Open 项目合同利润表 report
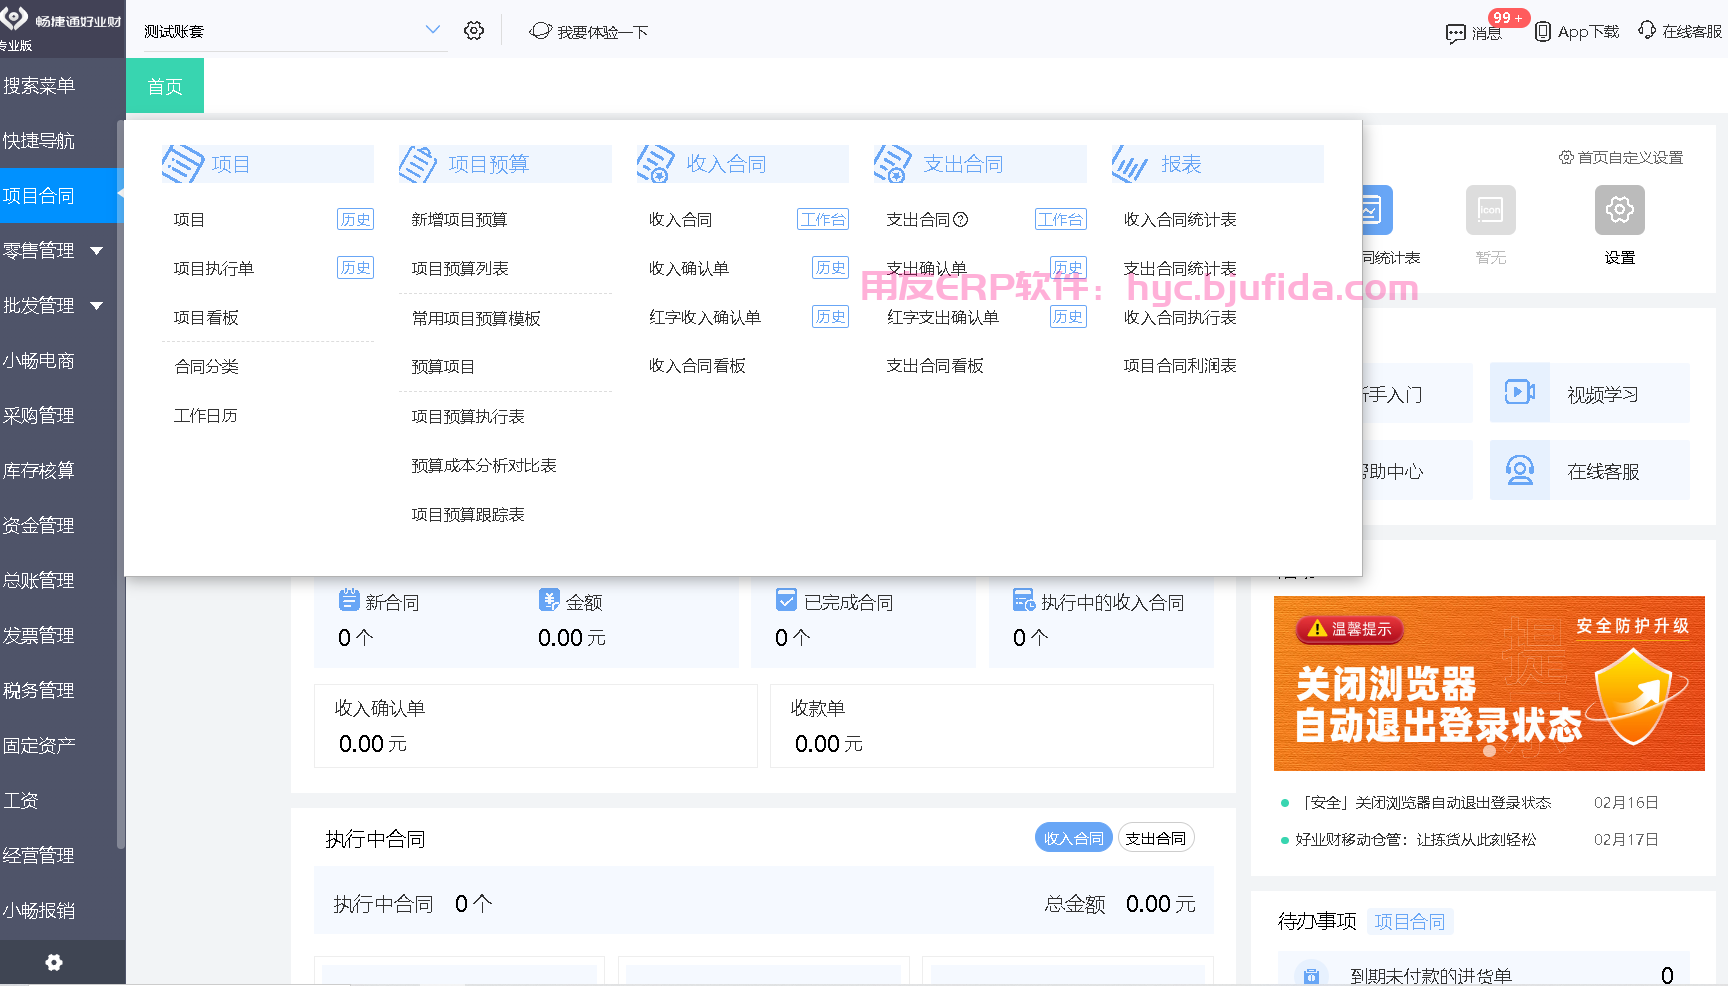The width and height of the screenshot is (1728, 986). pyautogui.click(x=1180, y=366)
